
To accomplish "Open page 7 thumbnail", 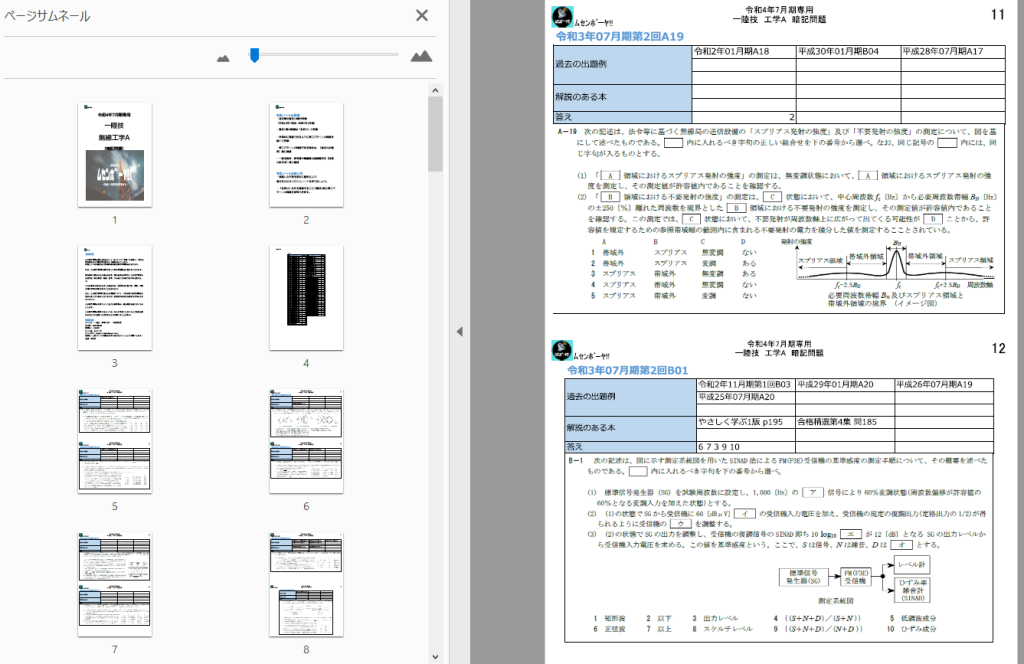I will click(x=115, y=584).
